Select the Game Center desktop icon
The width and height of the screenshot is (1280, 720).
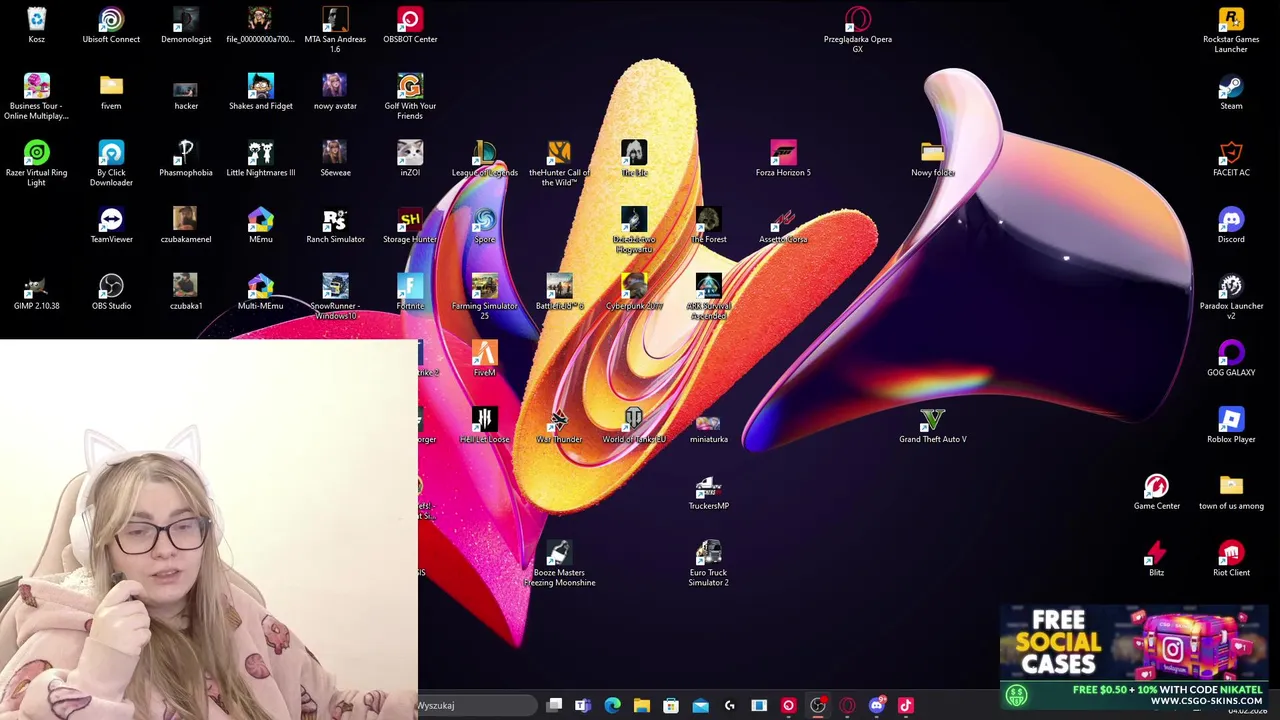1156,493
